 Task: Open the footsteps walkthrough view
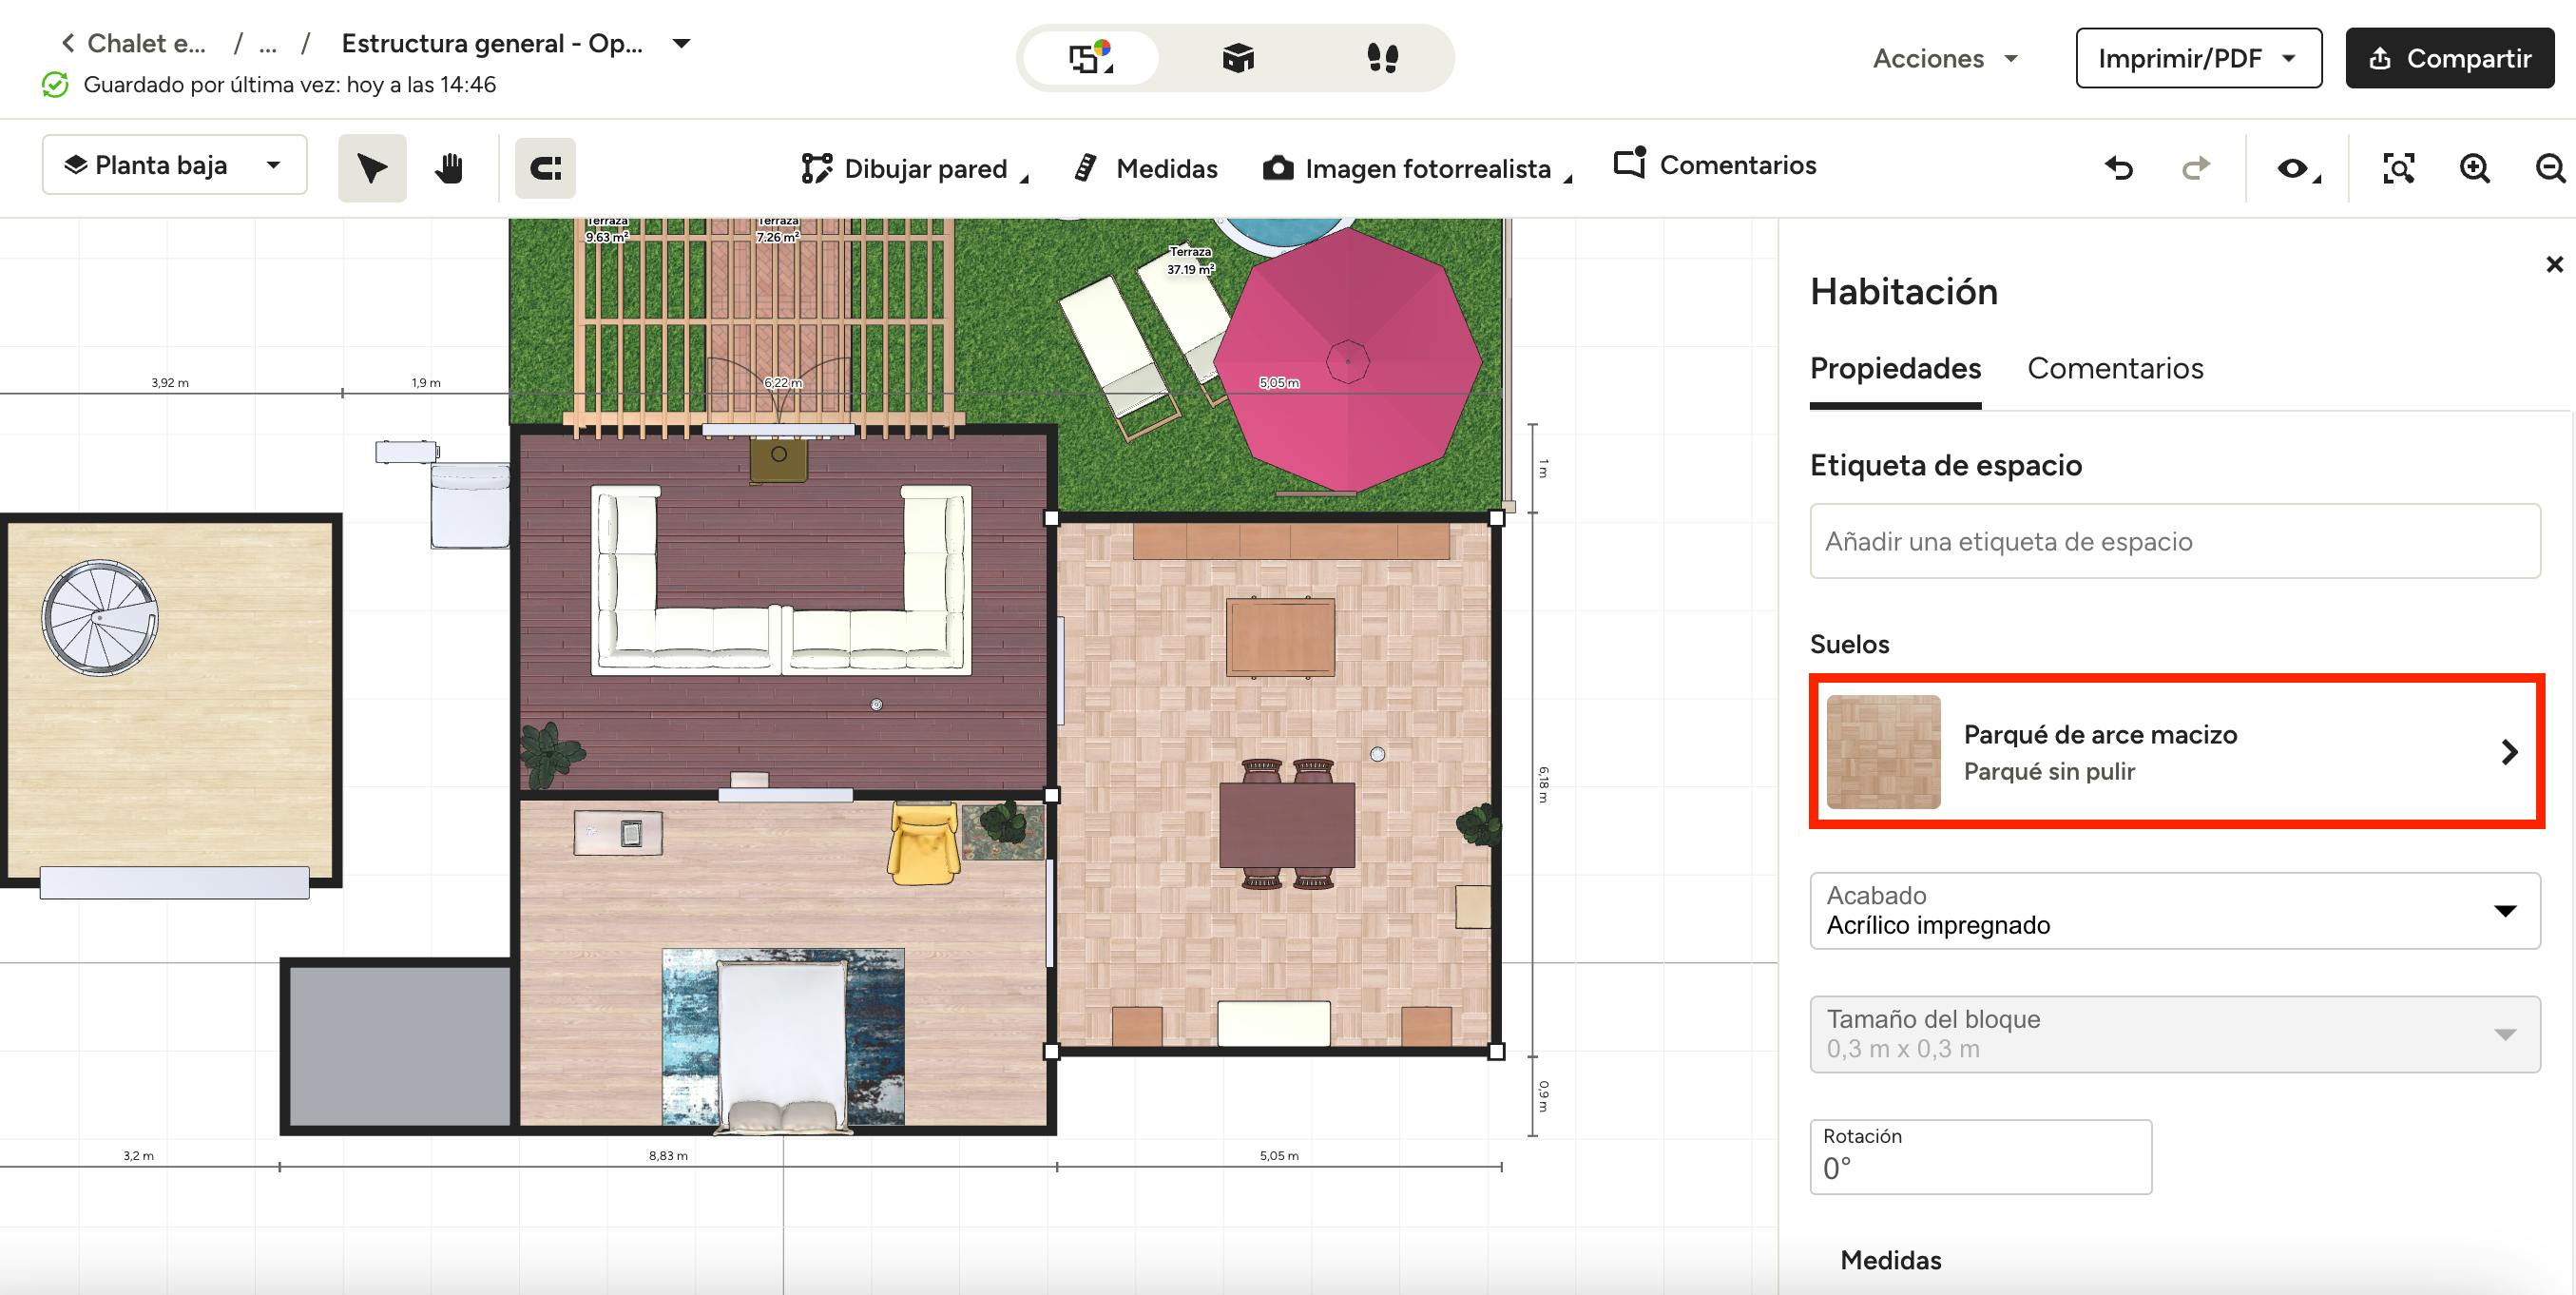pos(1382,58)
